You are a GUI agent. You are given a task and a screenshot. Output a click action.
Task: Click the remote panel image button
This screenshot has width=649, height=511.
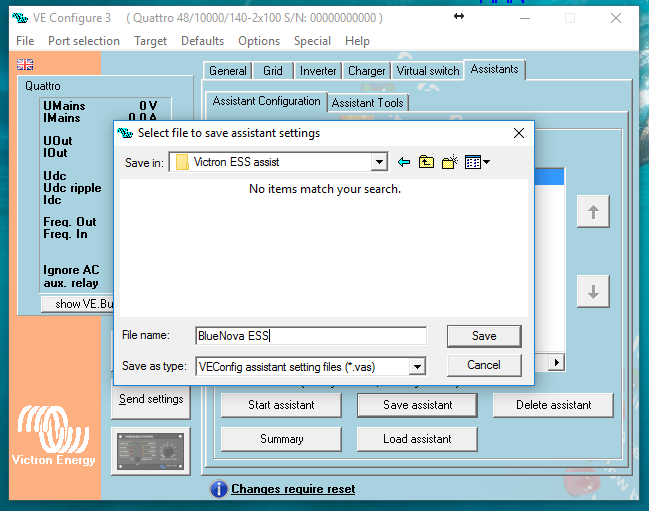click(x=151, y=451)
